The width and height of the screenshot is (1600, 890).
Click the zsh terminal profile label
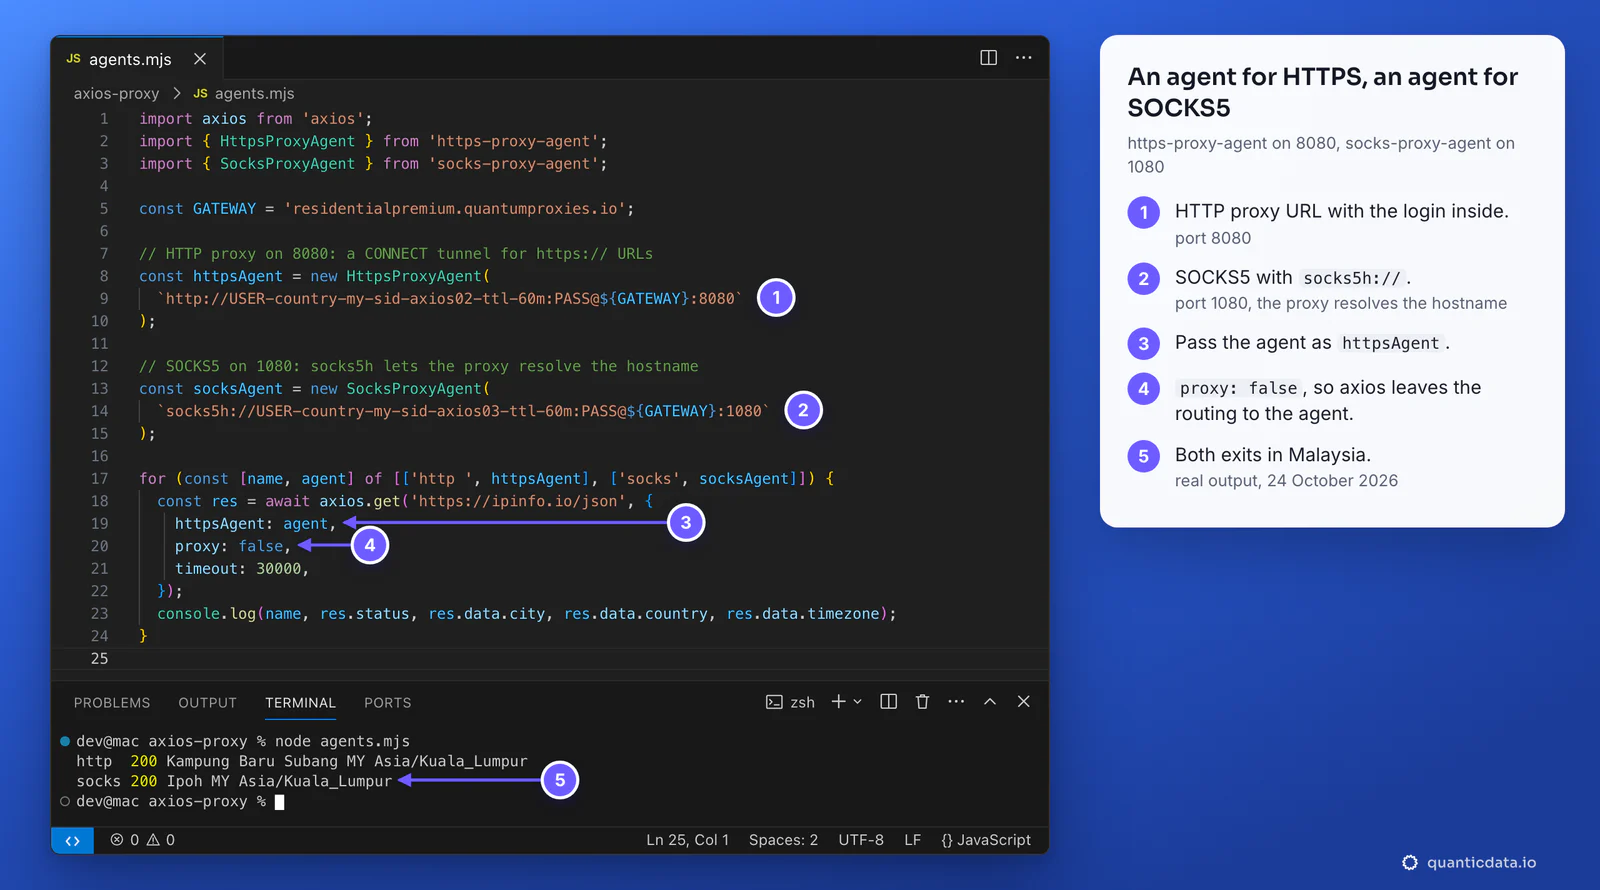tap(790, 702)
